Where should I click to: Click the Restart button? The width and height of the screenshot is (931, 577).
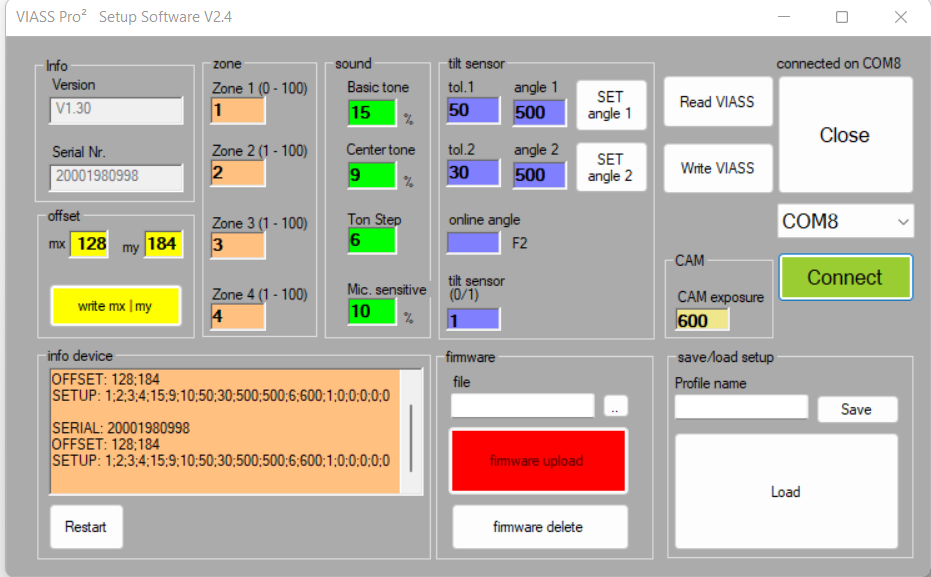[x=86, y=527]
